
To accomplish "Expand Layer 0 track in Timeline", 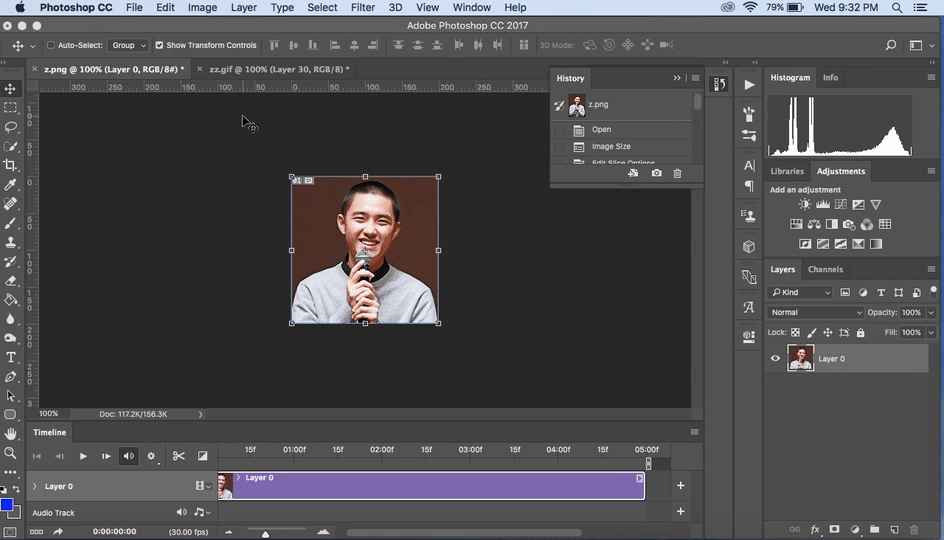I will click(35, 486).
